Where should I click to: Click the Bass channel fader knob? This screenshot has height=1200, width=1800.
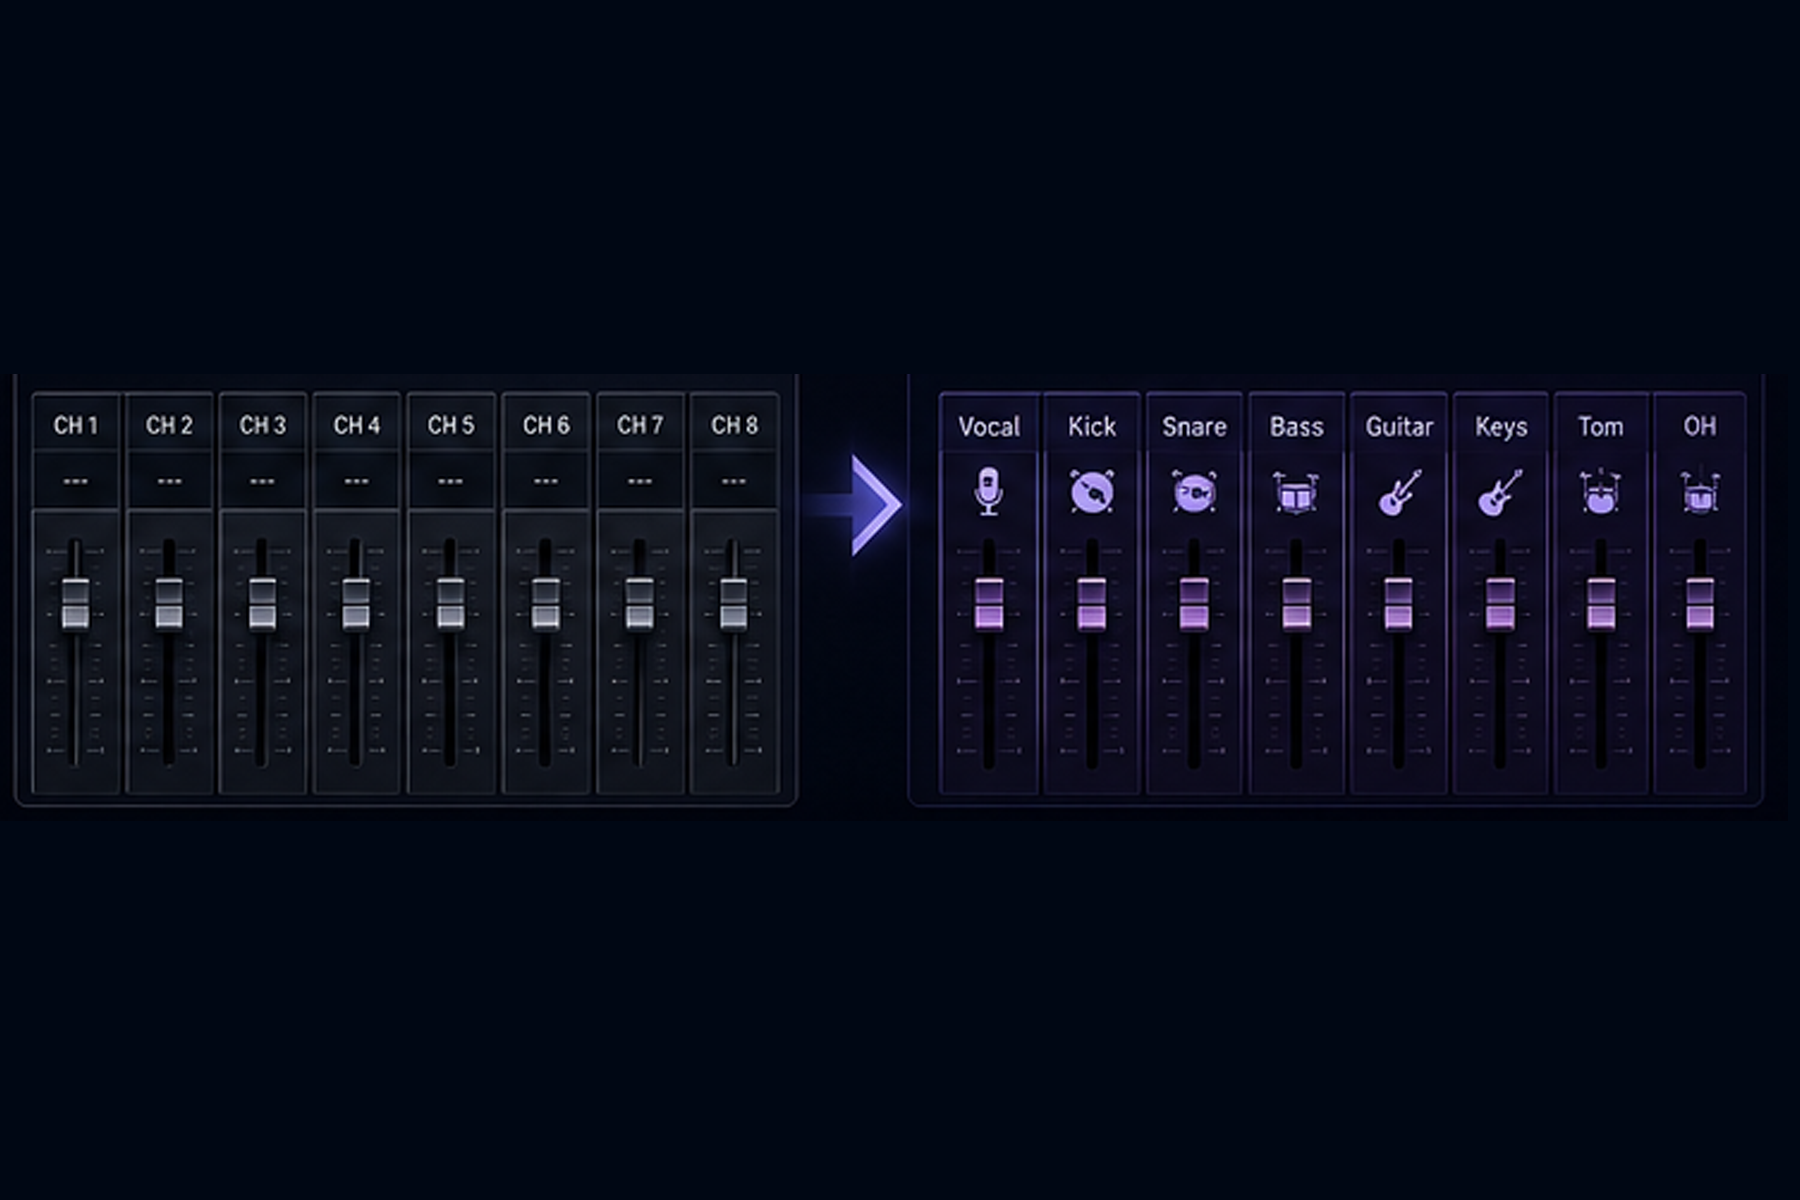[x=1296, y=604]
